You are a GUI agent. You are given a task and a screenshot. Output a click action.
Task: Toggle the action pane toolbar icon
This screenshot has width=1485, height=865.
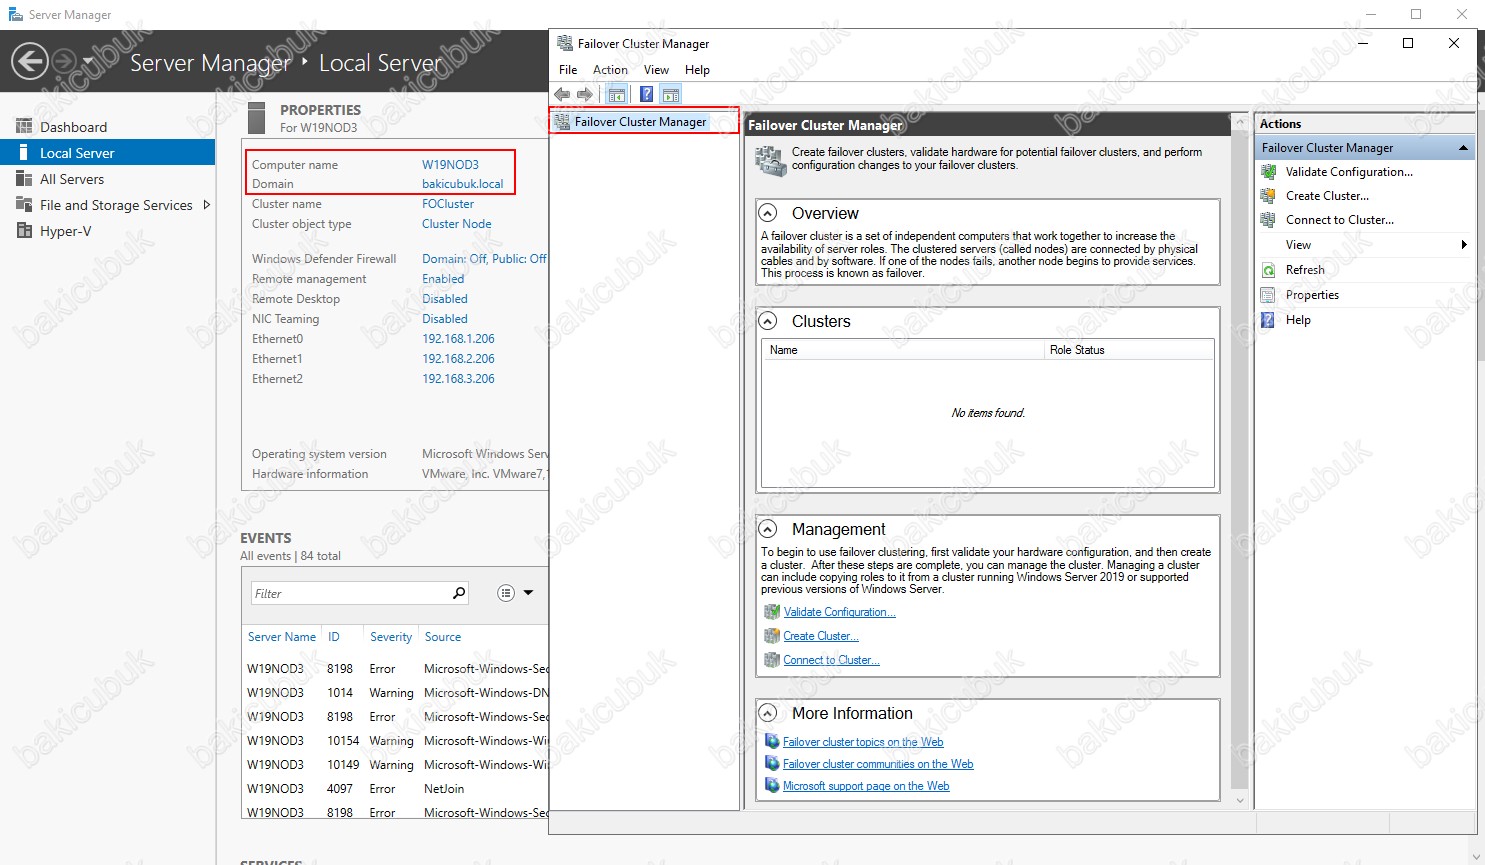point(671,94)
